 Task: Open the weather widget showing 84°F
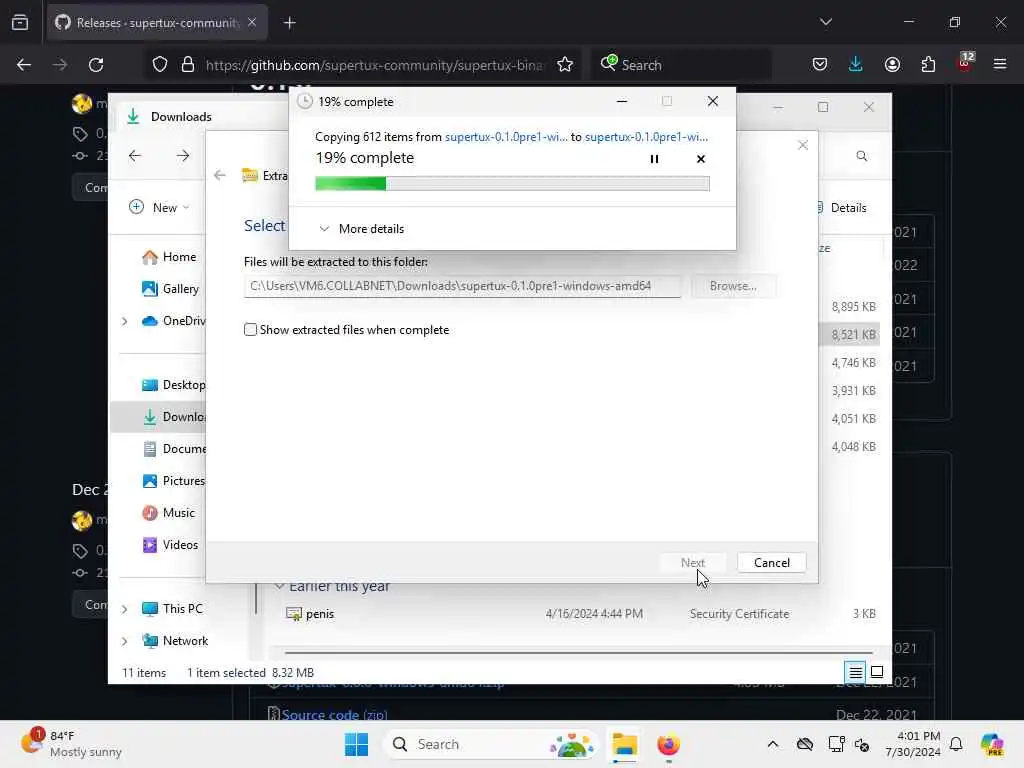[x=72, y=743]
